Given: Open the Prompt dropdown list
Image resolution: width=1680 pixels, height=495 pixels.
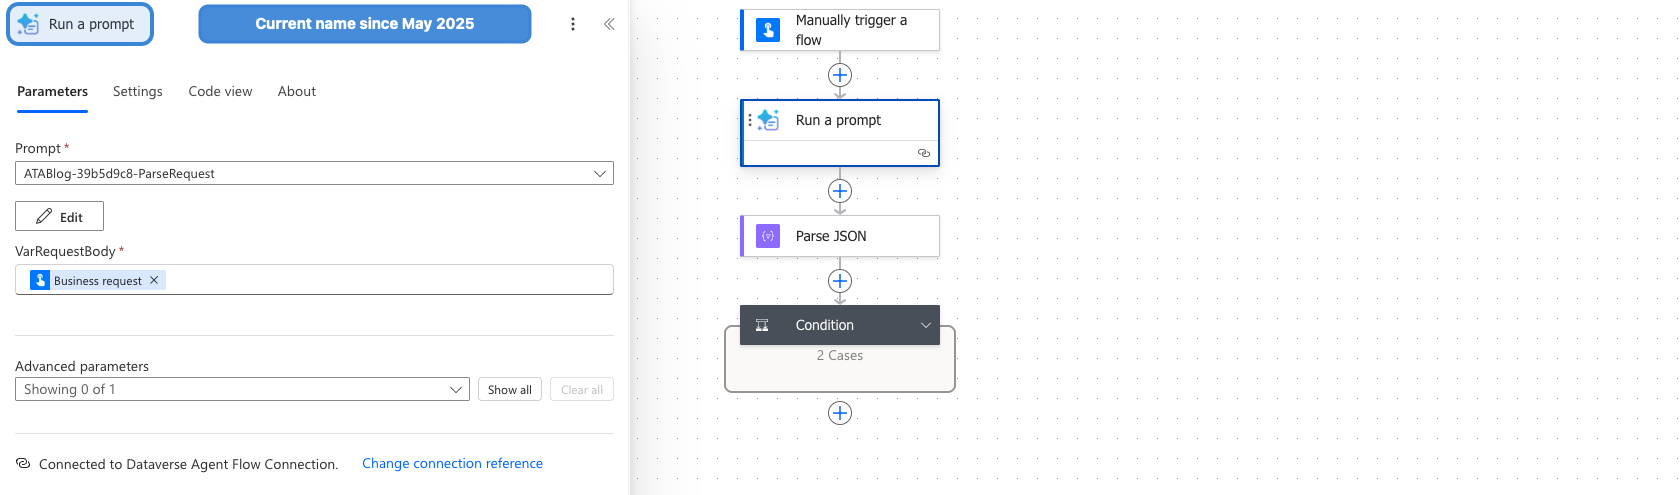Looking at the screenshot, I should point(314,173).
